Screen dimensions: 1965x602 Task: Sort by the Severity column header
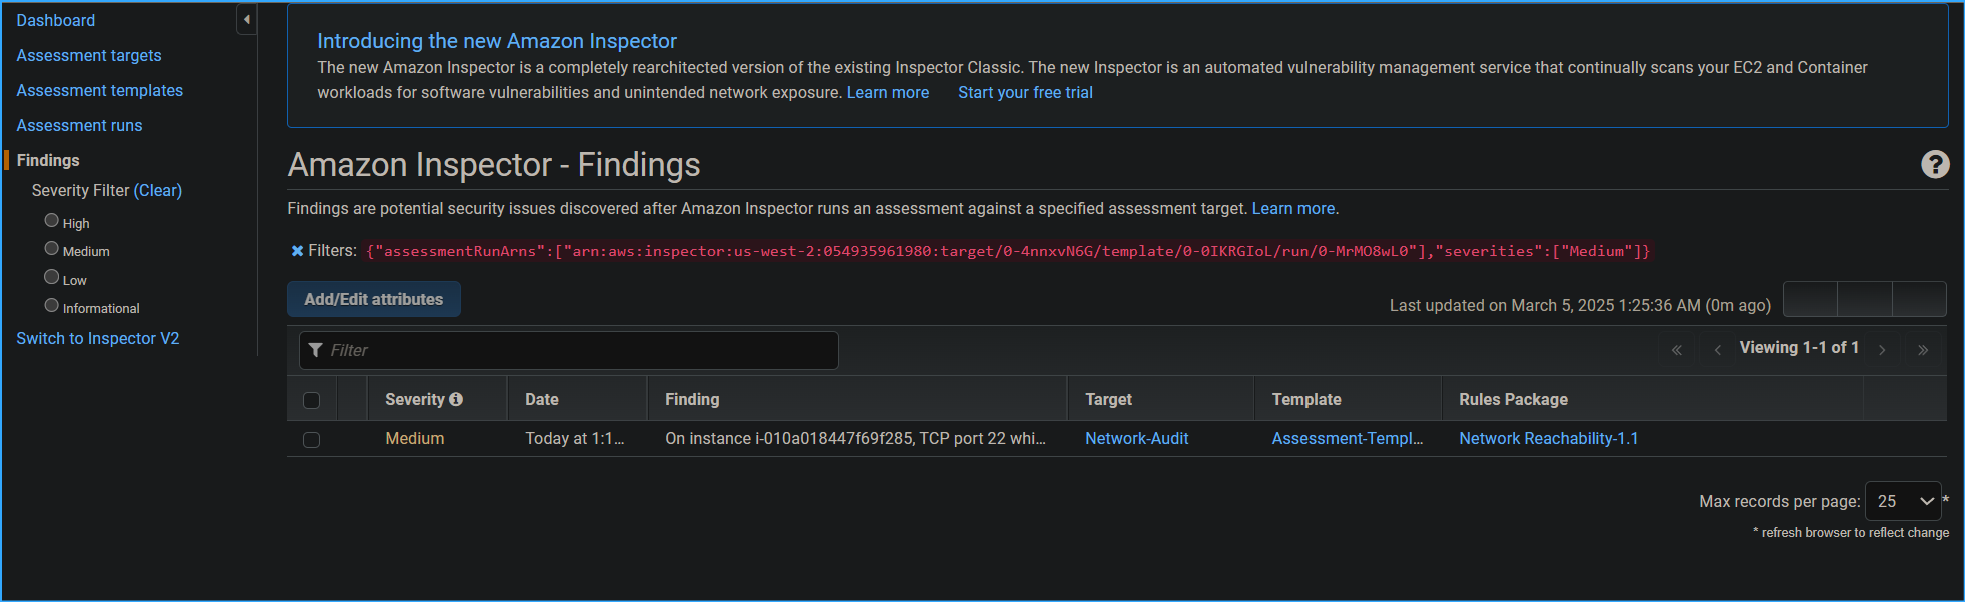pyautogui.click(x=415, y=399)
